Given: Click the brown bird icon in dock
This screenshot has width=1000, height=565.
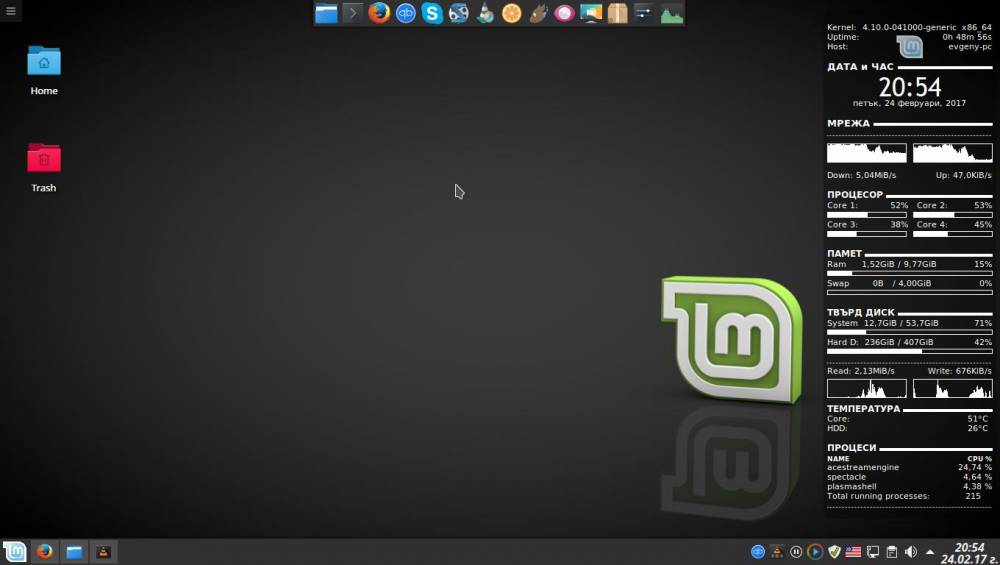Looking at the screenshot, I should tap(538, 13).
